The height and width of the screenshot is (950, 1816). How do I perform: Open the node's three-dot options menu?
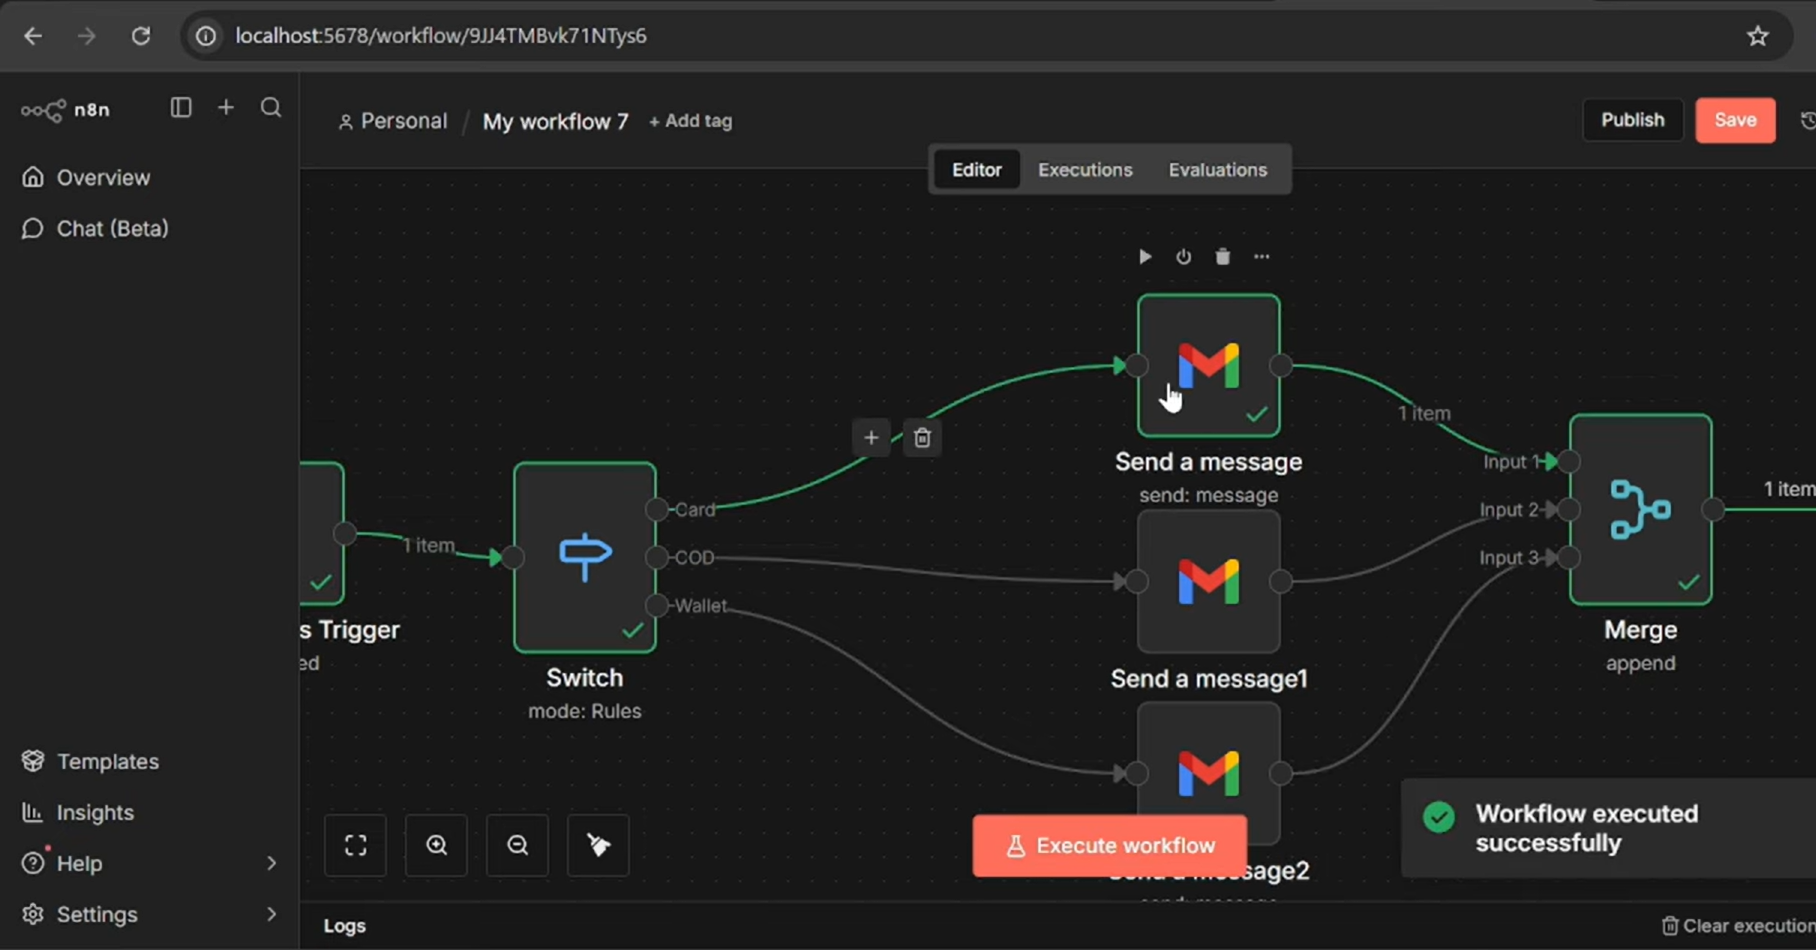pyautogui.click(x=1261, y=257)
